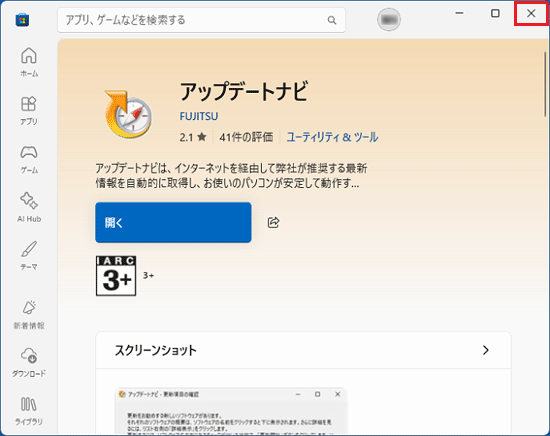This screenshot has height=436, width=550.
Task: Open the Themes (テーマ) section
Action: pos(29,256)
